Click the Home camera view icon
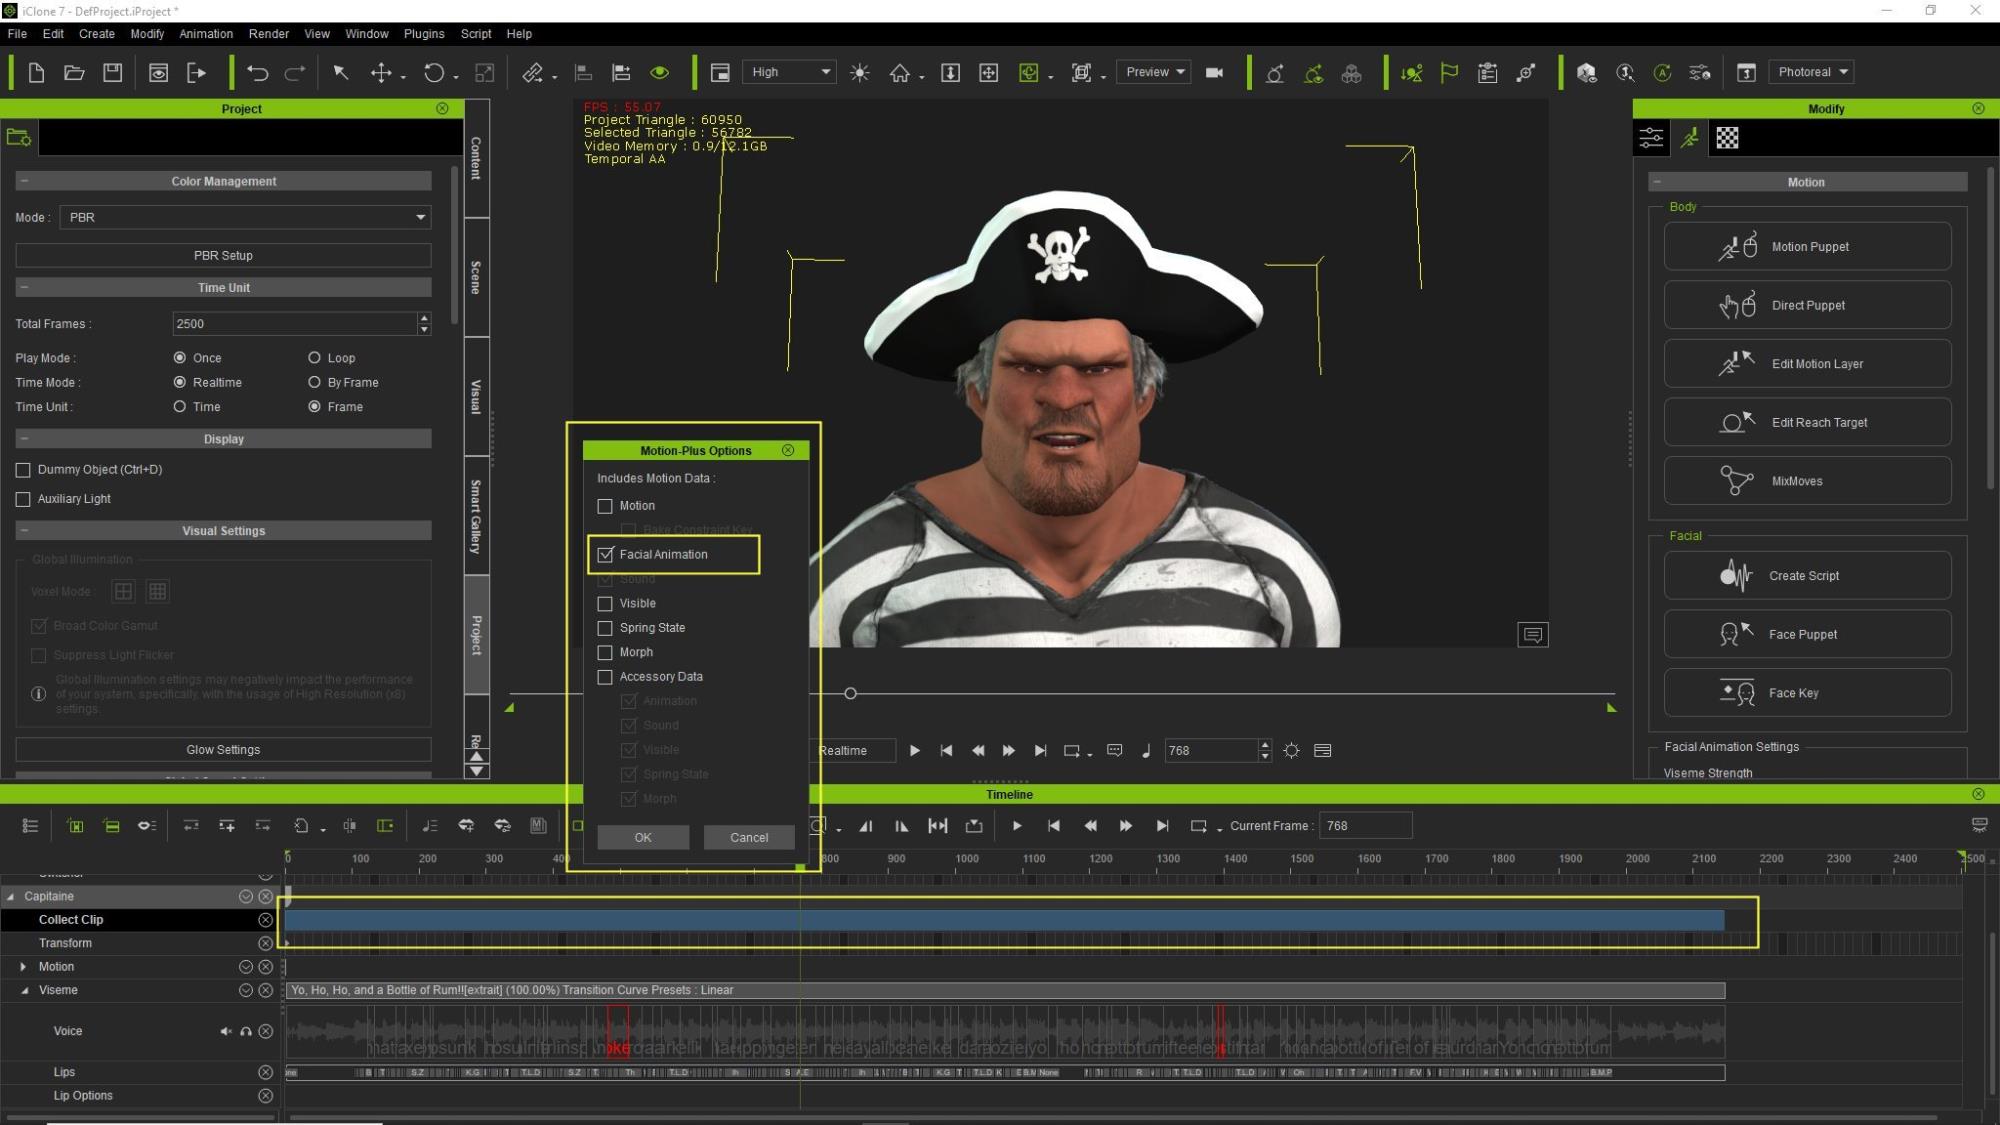 (x=900, y=72)
